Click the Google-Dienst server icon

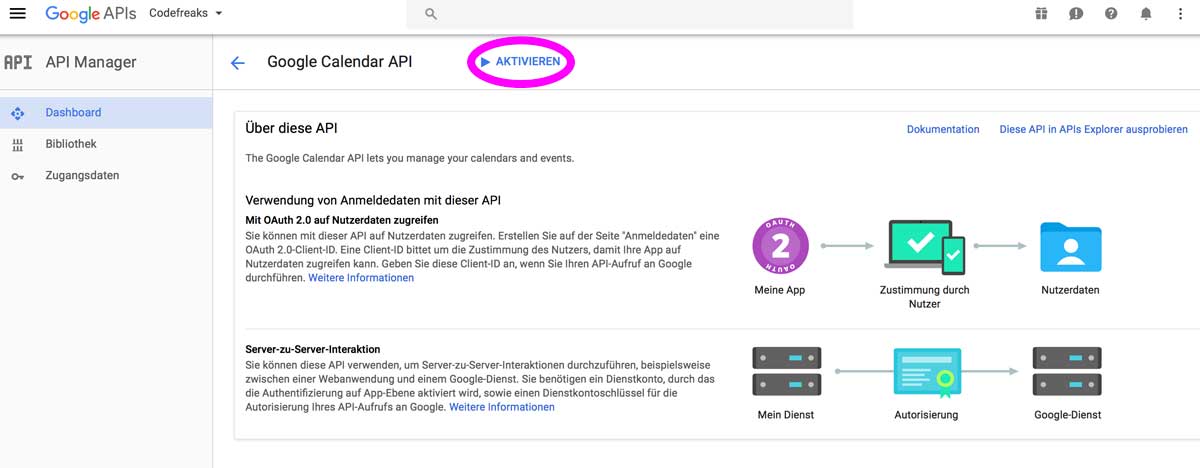coord(1067,371)
